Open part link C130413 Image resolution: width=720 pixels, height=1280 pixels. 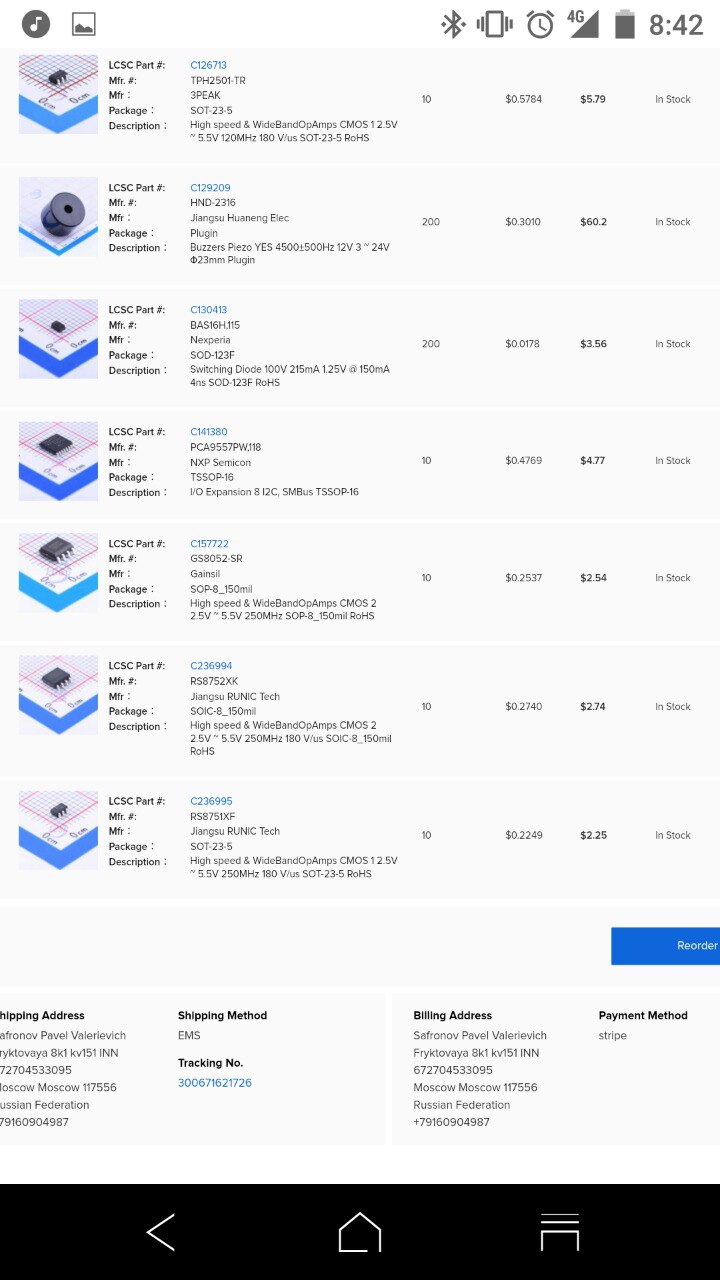(x=209, y=310)
